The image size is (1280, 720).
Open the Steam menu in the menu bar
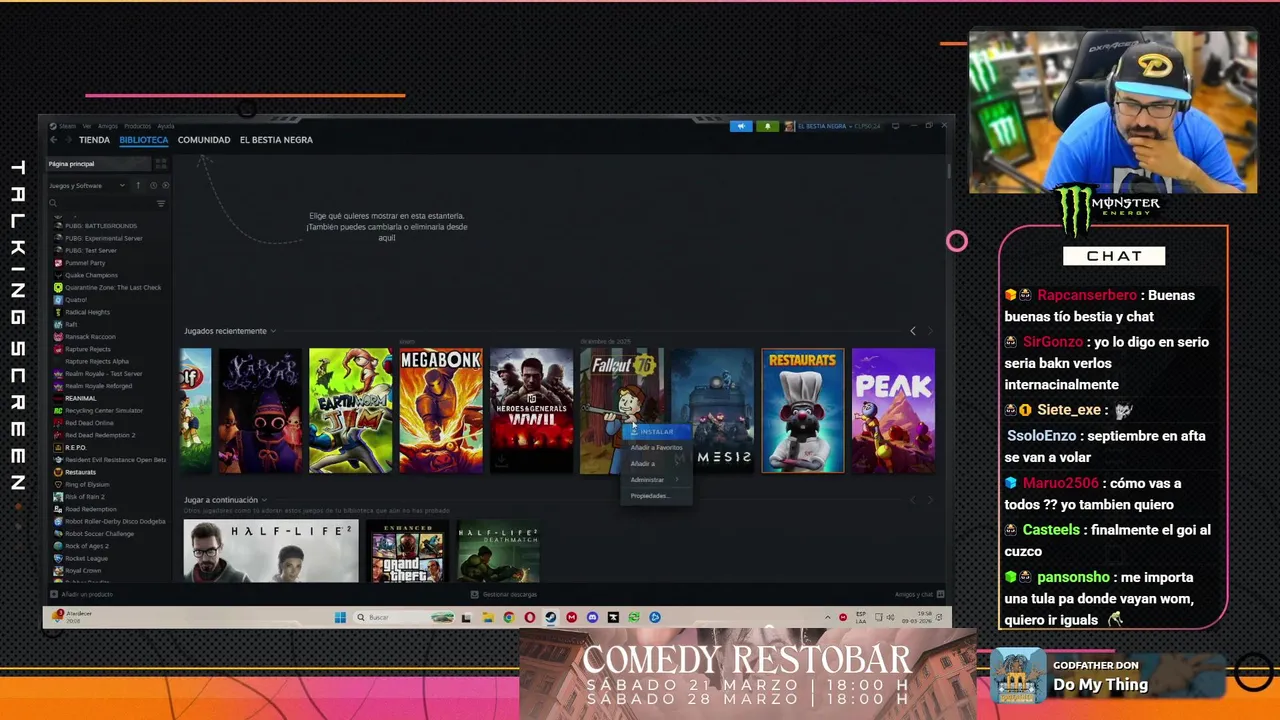pos(66,126)
